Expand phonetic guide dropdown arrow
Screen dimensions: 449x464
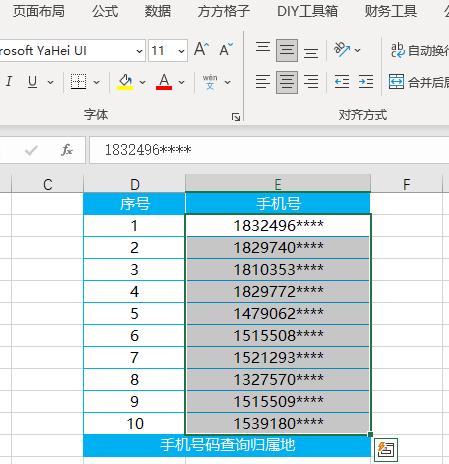(228, 82)
